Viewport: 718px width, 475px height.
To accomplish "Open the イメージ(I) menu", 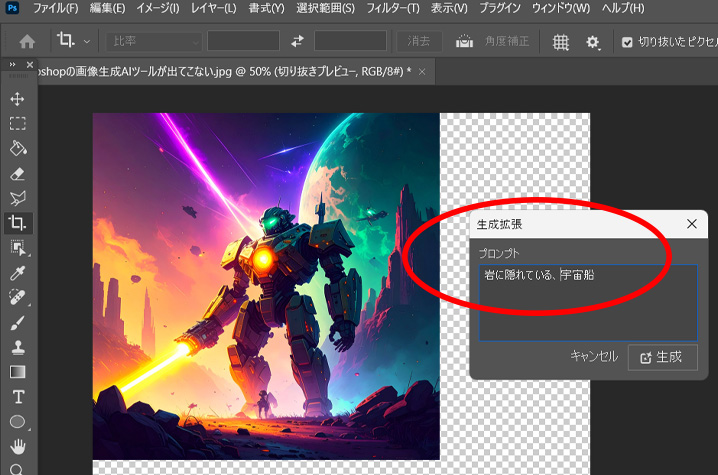I will pyautogui.click(x=158, y=8).
